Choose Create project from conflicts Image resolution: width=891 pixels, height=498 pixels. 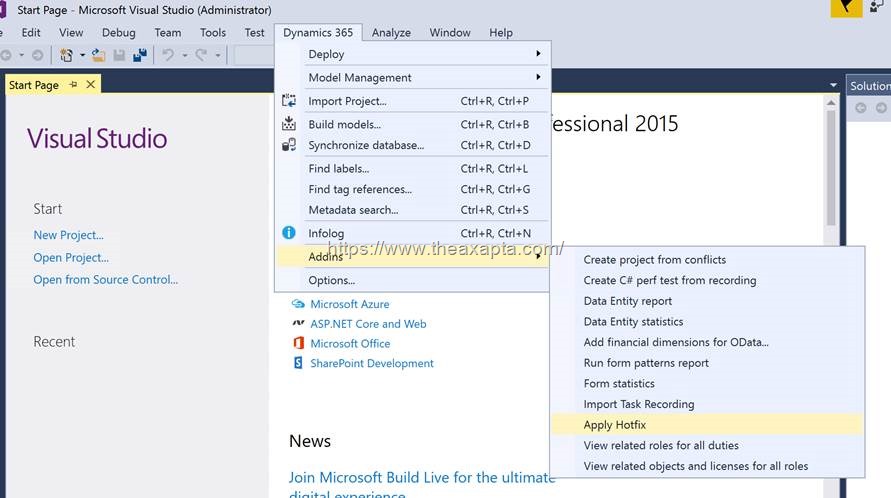[707, 259]
